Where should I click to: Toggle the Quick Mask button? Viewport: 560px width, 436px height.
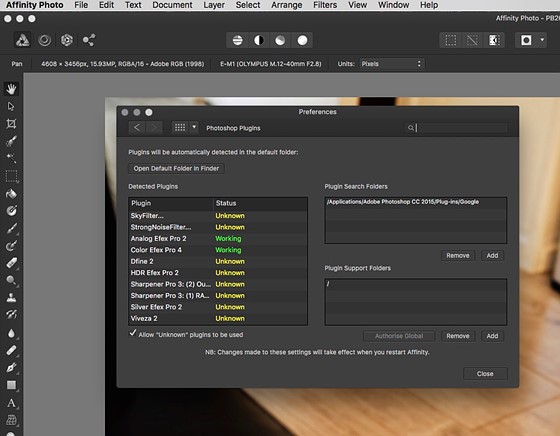526,40
